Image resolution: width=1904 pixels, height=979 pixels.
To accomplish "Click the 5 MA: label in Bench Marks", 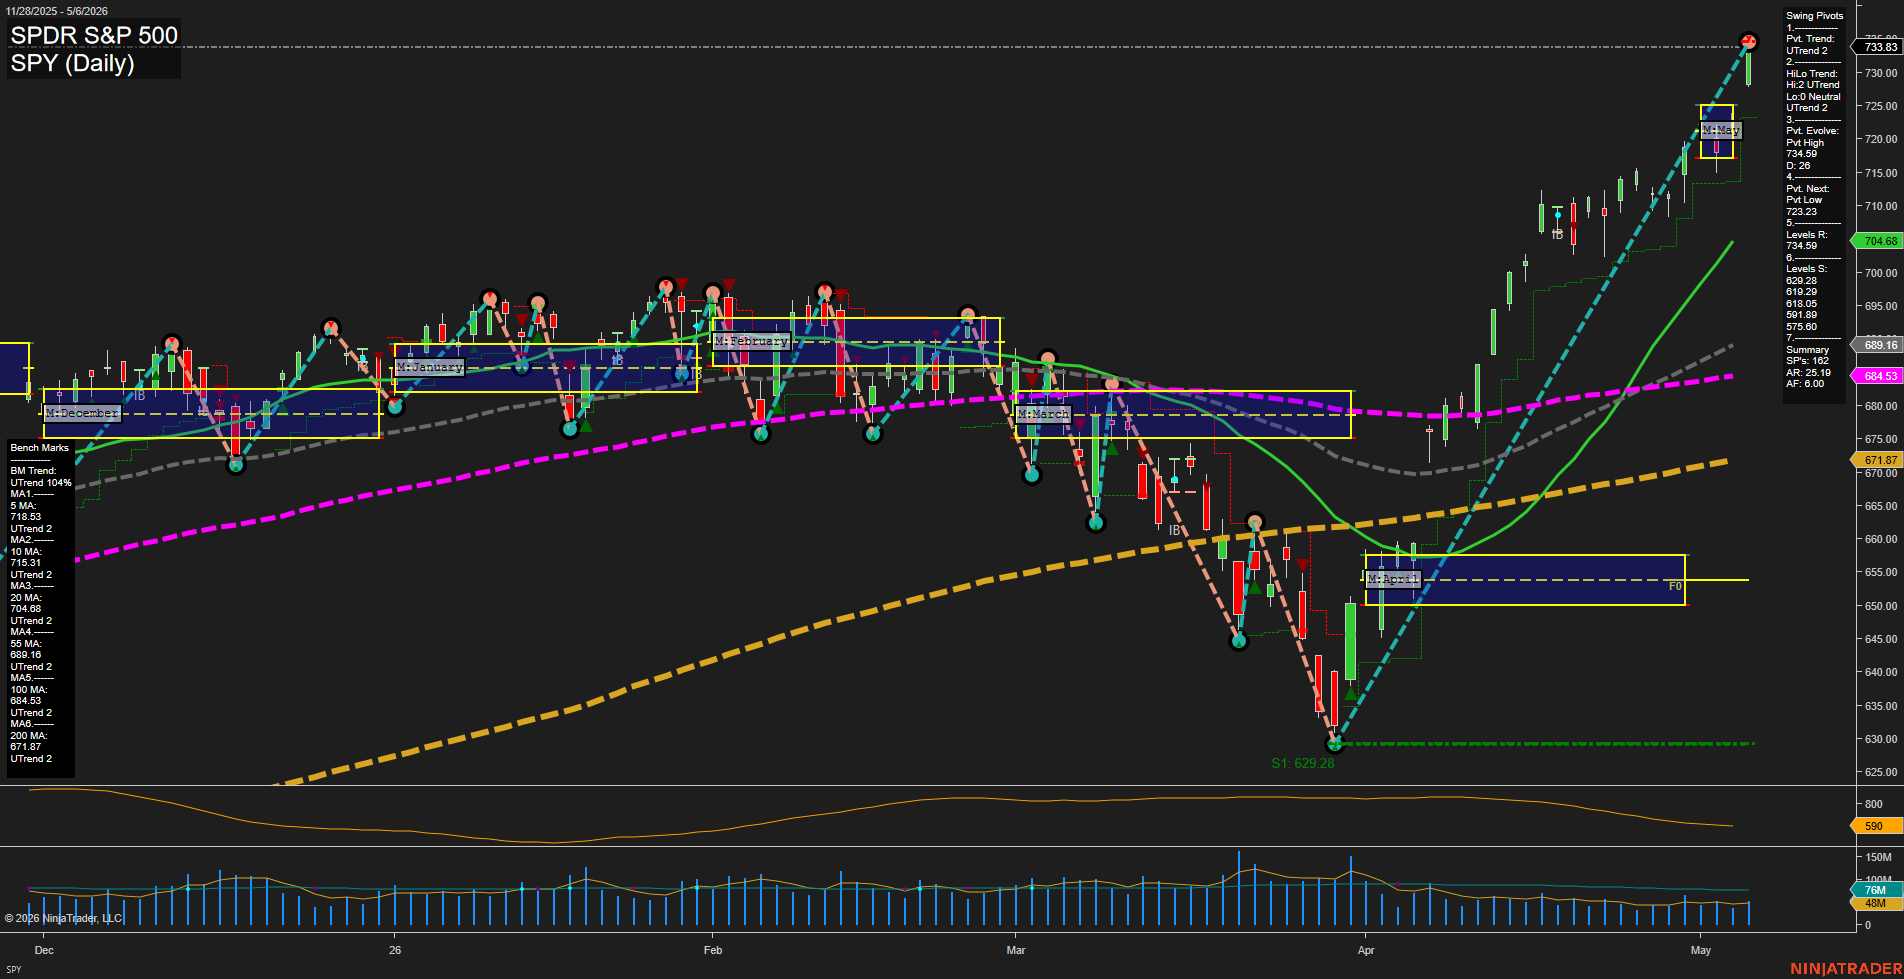I will pyautogui.click(x=23, y=506).
